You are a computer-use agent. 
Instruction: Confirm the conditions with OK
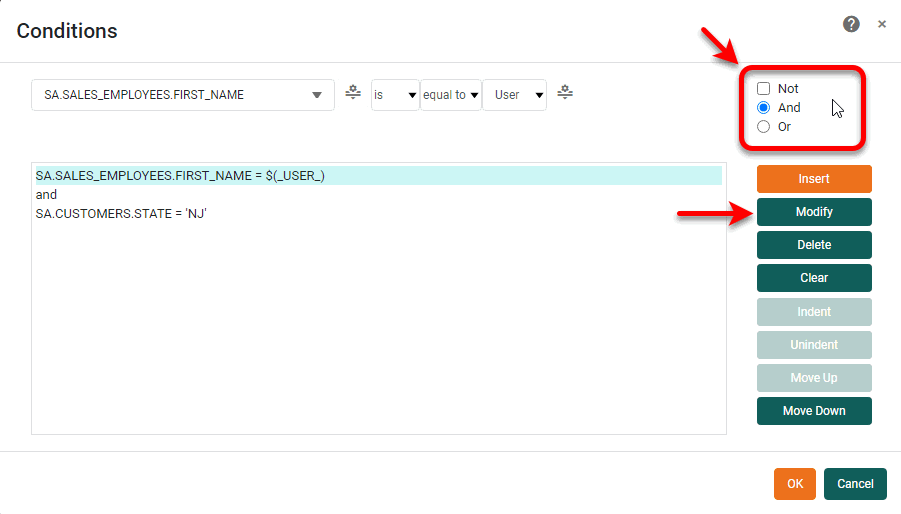(794, 484)
